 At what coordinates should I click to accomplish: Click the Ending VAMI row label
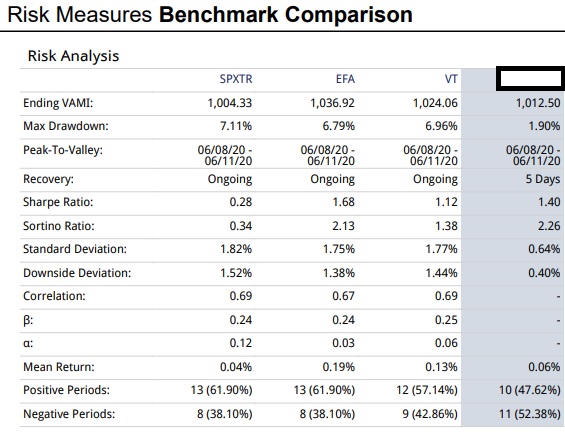[x=58, y=103]
